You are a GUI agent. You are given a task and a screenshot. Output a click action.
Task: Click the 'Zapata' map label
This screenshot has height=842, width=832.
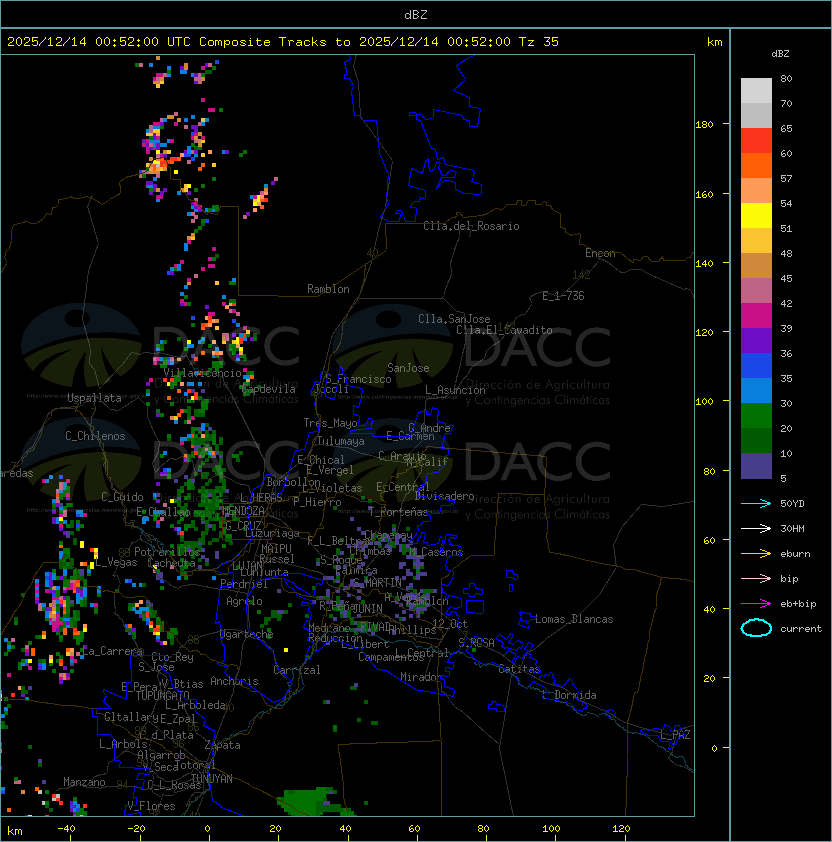[222, 745]
